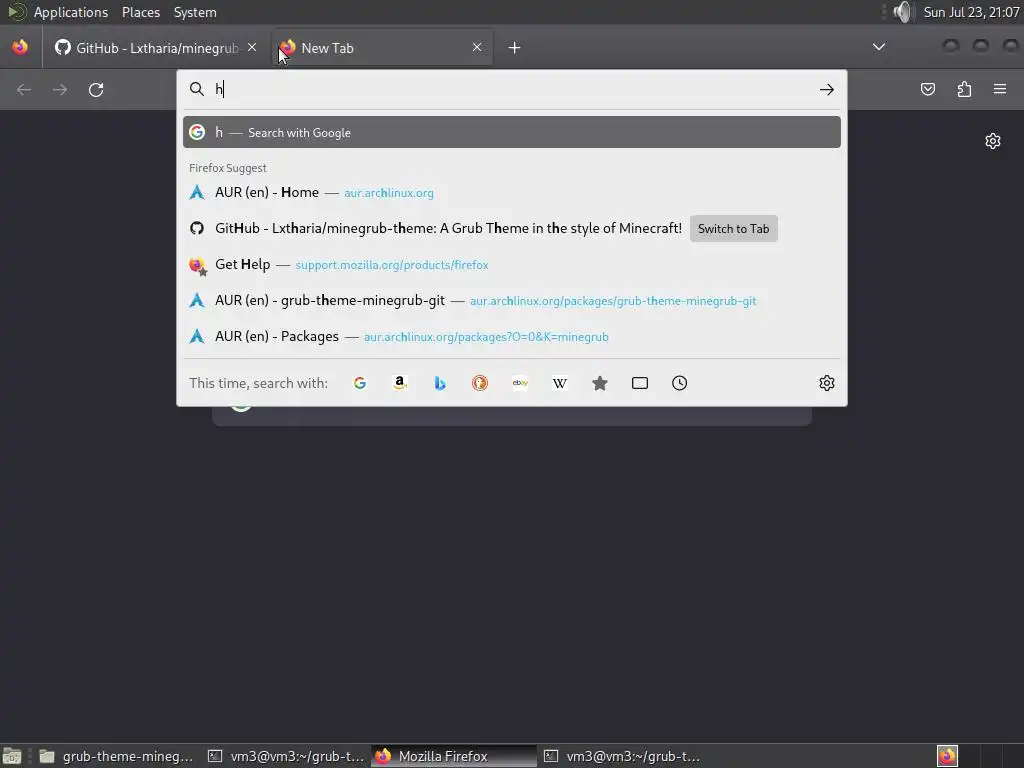The height and width of the screenshot is (768, 1024).
Task: Click into the address bar text field
Action: tap(513, 89)
